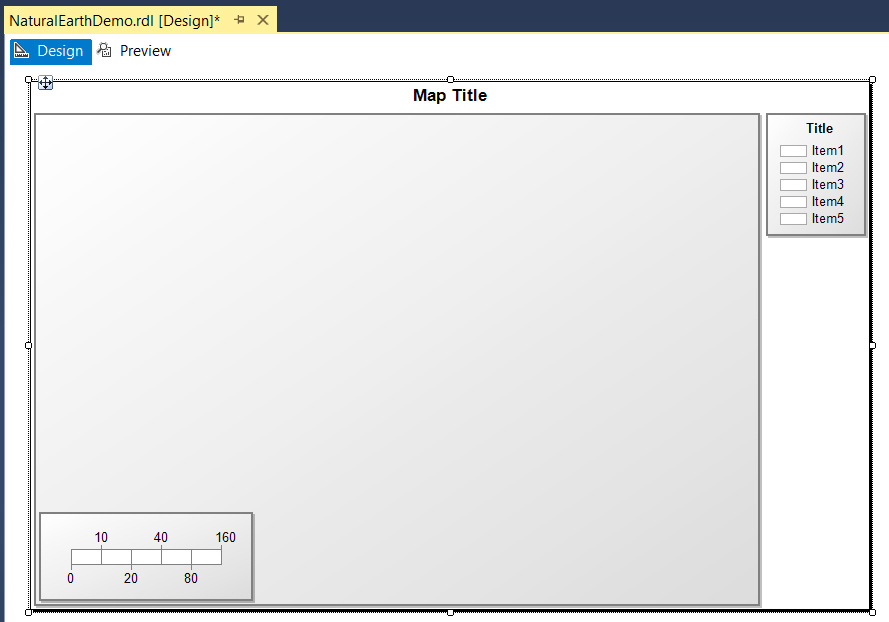Screen dimensions: 889x622
Task: Select the NaturalEarthDemo.rdl [Design] document tab
Action: [114, 20]
